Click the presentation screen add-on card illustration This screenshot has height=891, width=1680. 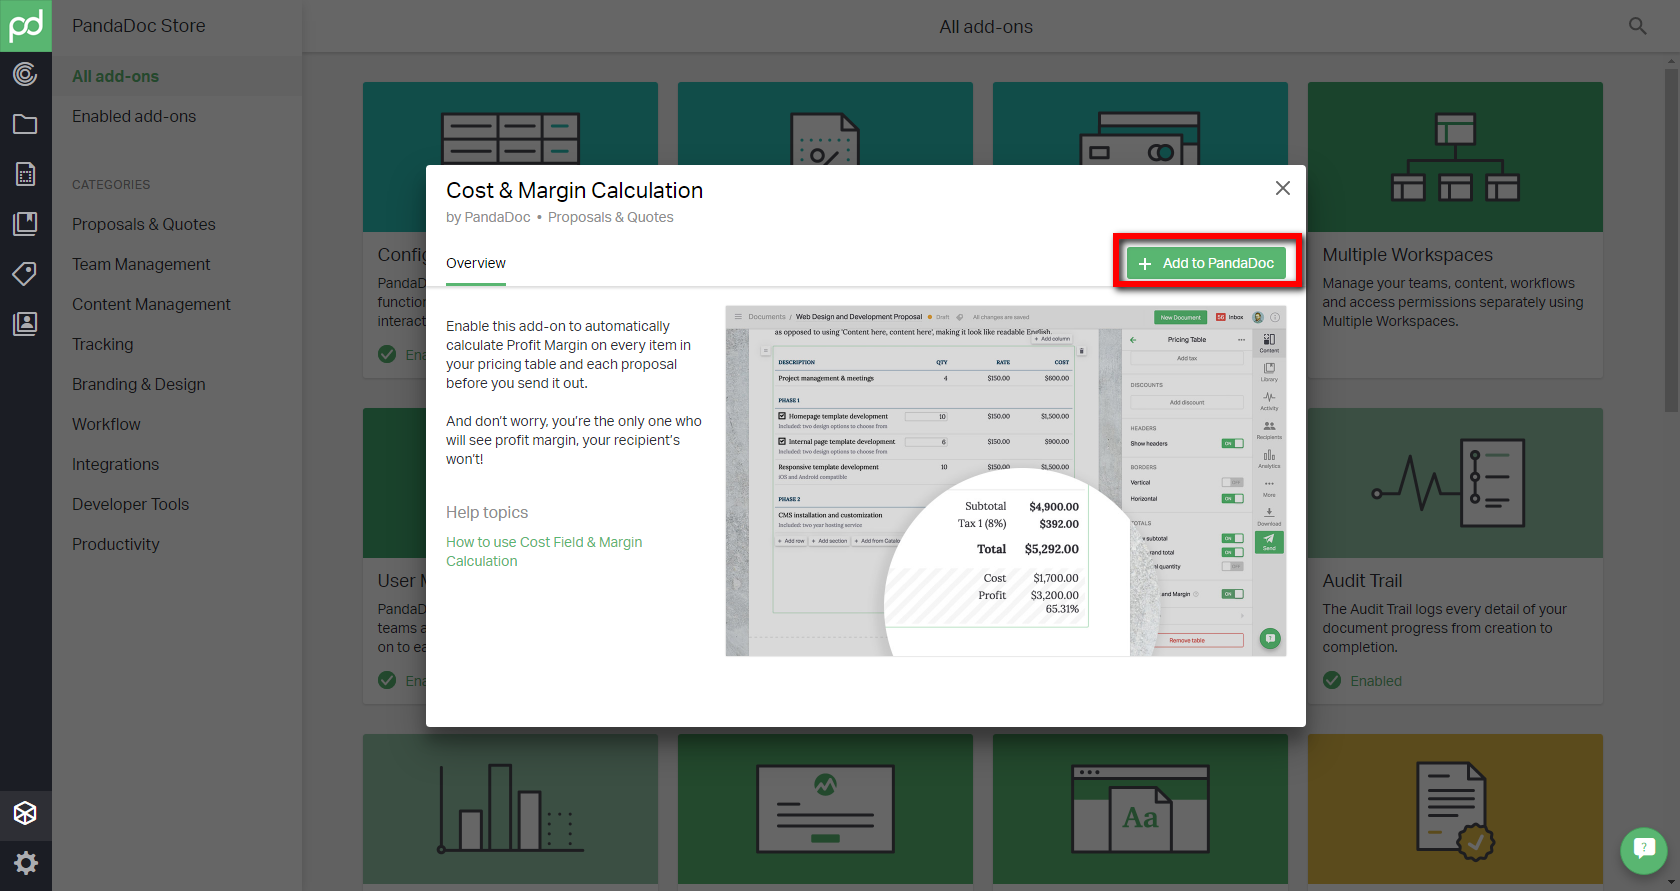[x=825, y=809]
